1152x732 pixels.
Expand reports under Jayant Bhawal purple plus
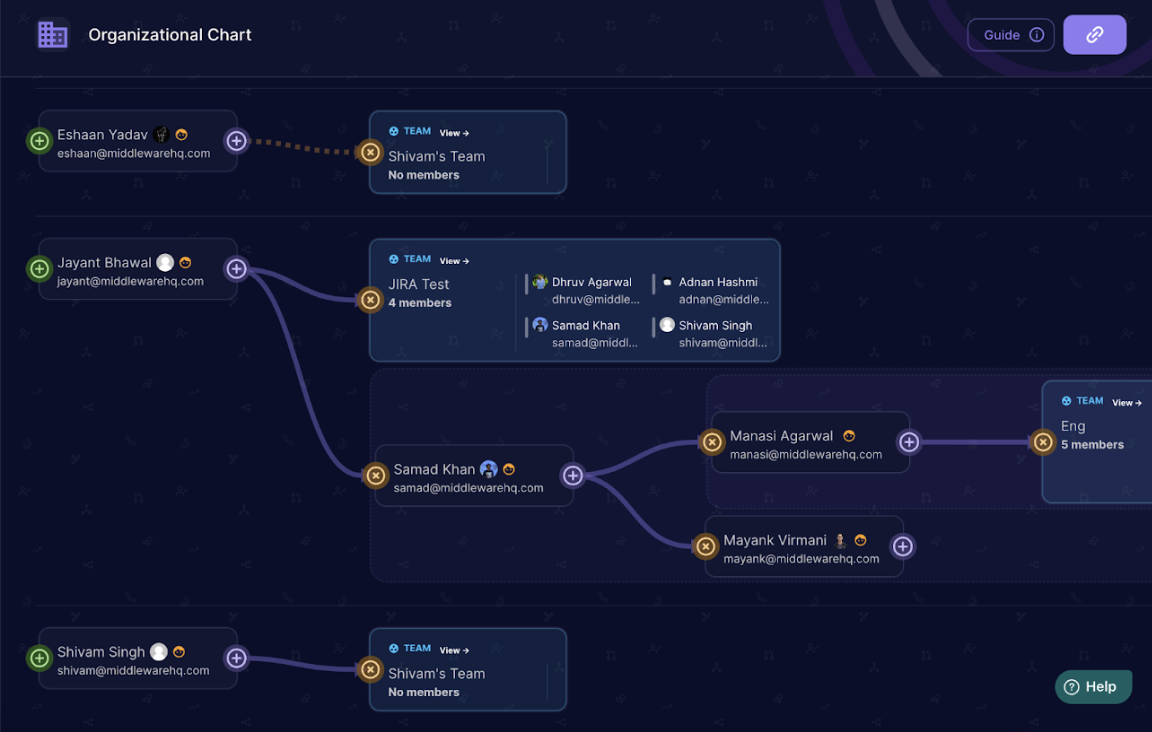(236, 269)
